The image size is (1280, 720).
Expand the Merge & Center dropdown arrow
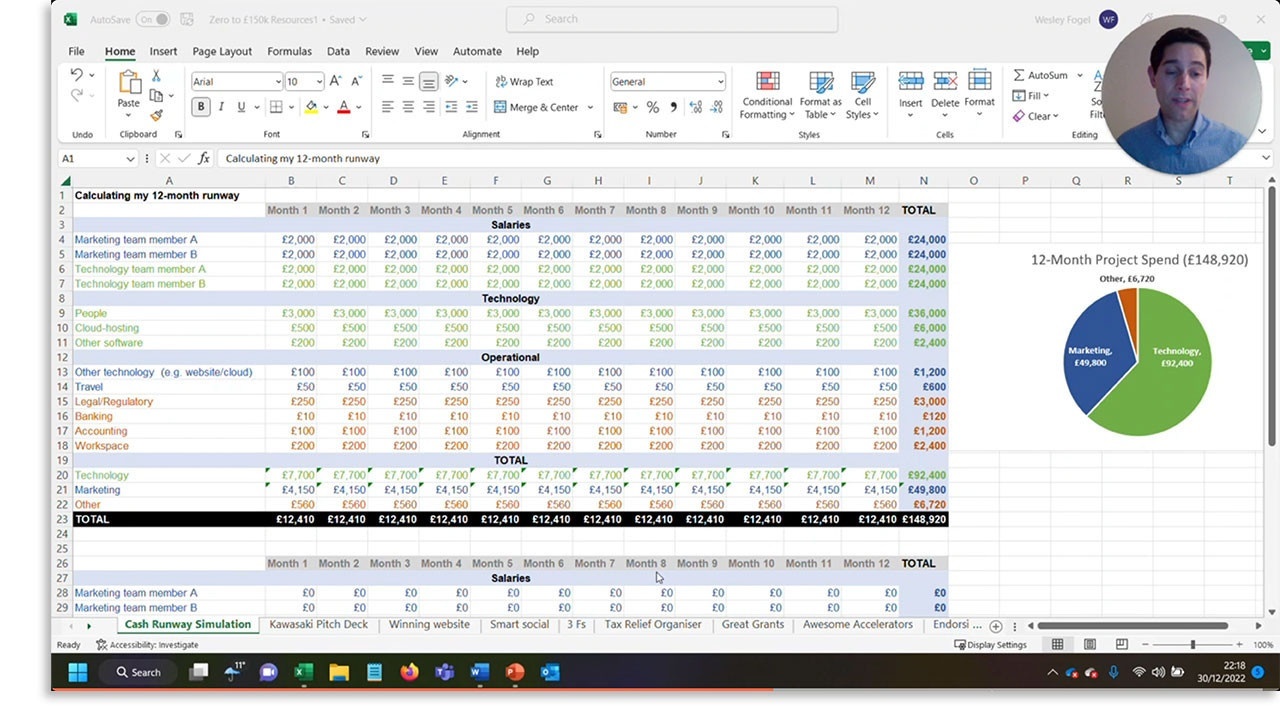point(590,107)
